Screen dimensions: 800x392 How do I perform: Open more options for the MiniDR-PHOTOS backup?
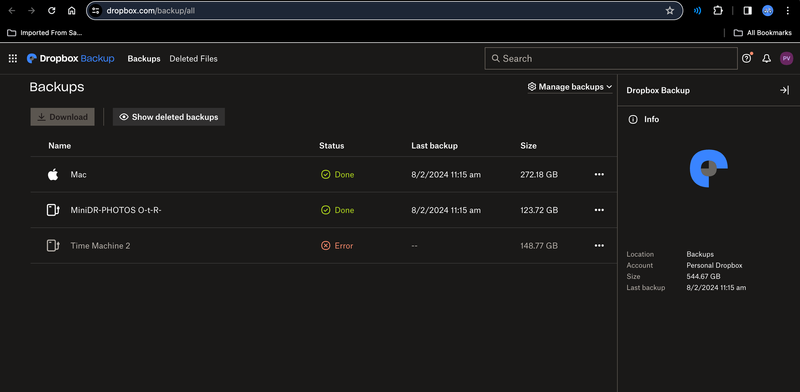(599, 210)
